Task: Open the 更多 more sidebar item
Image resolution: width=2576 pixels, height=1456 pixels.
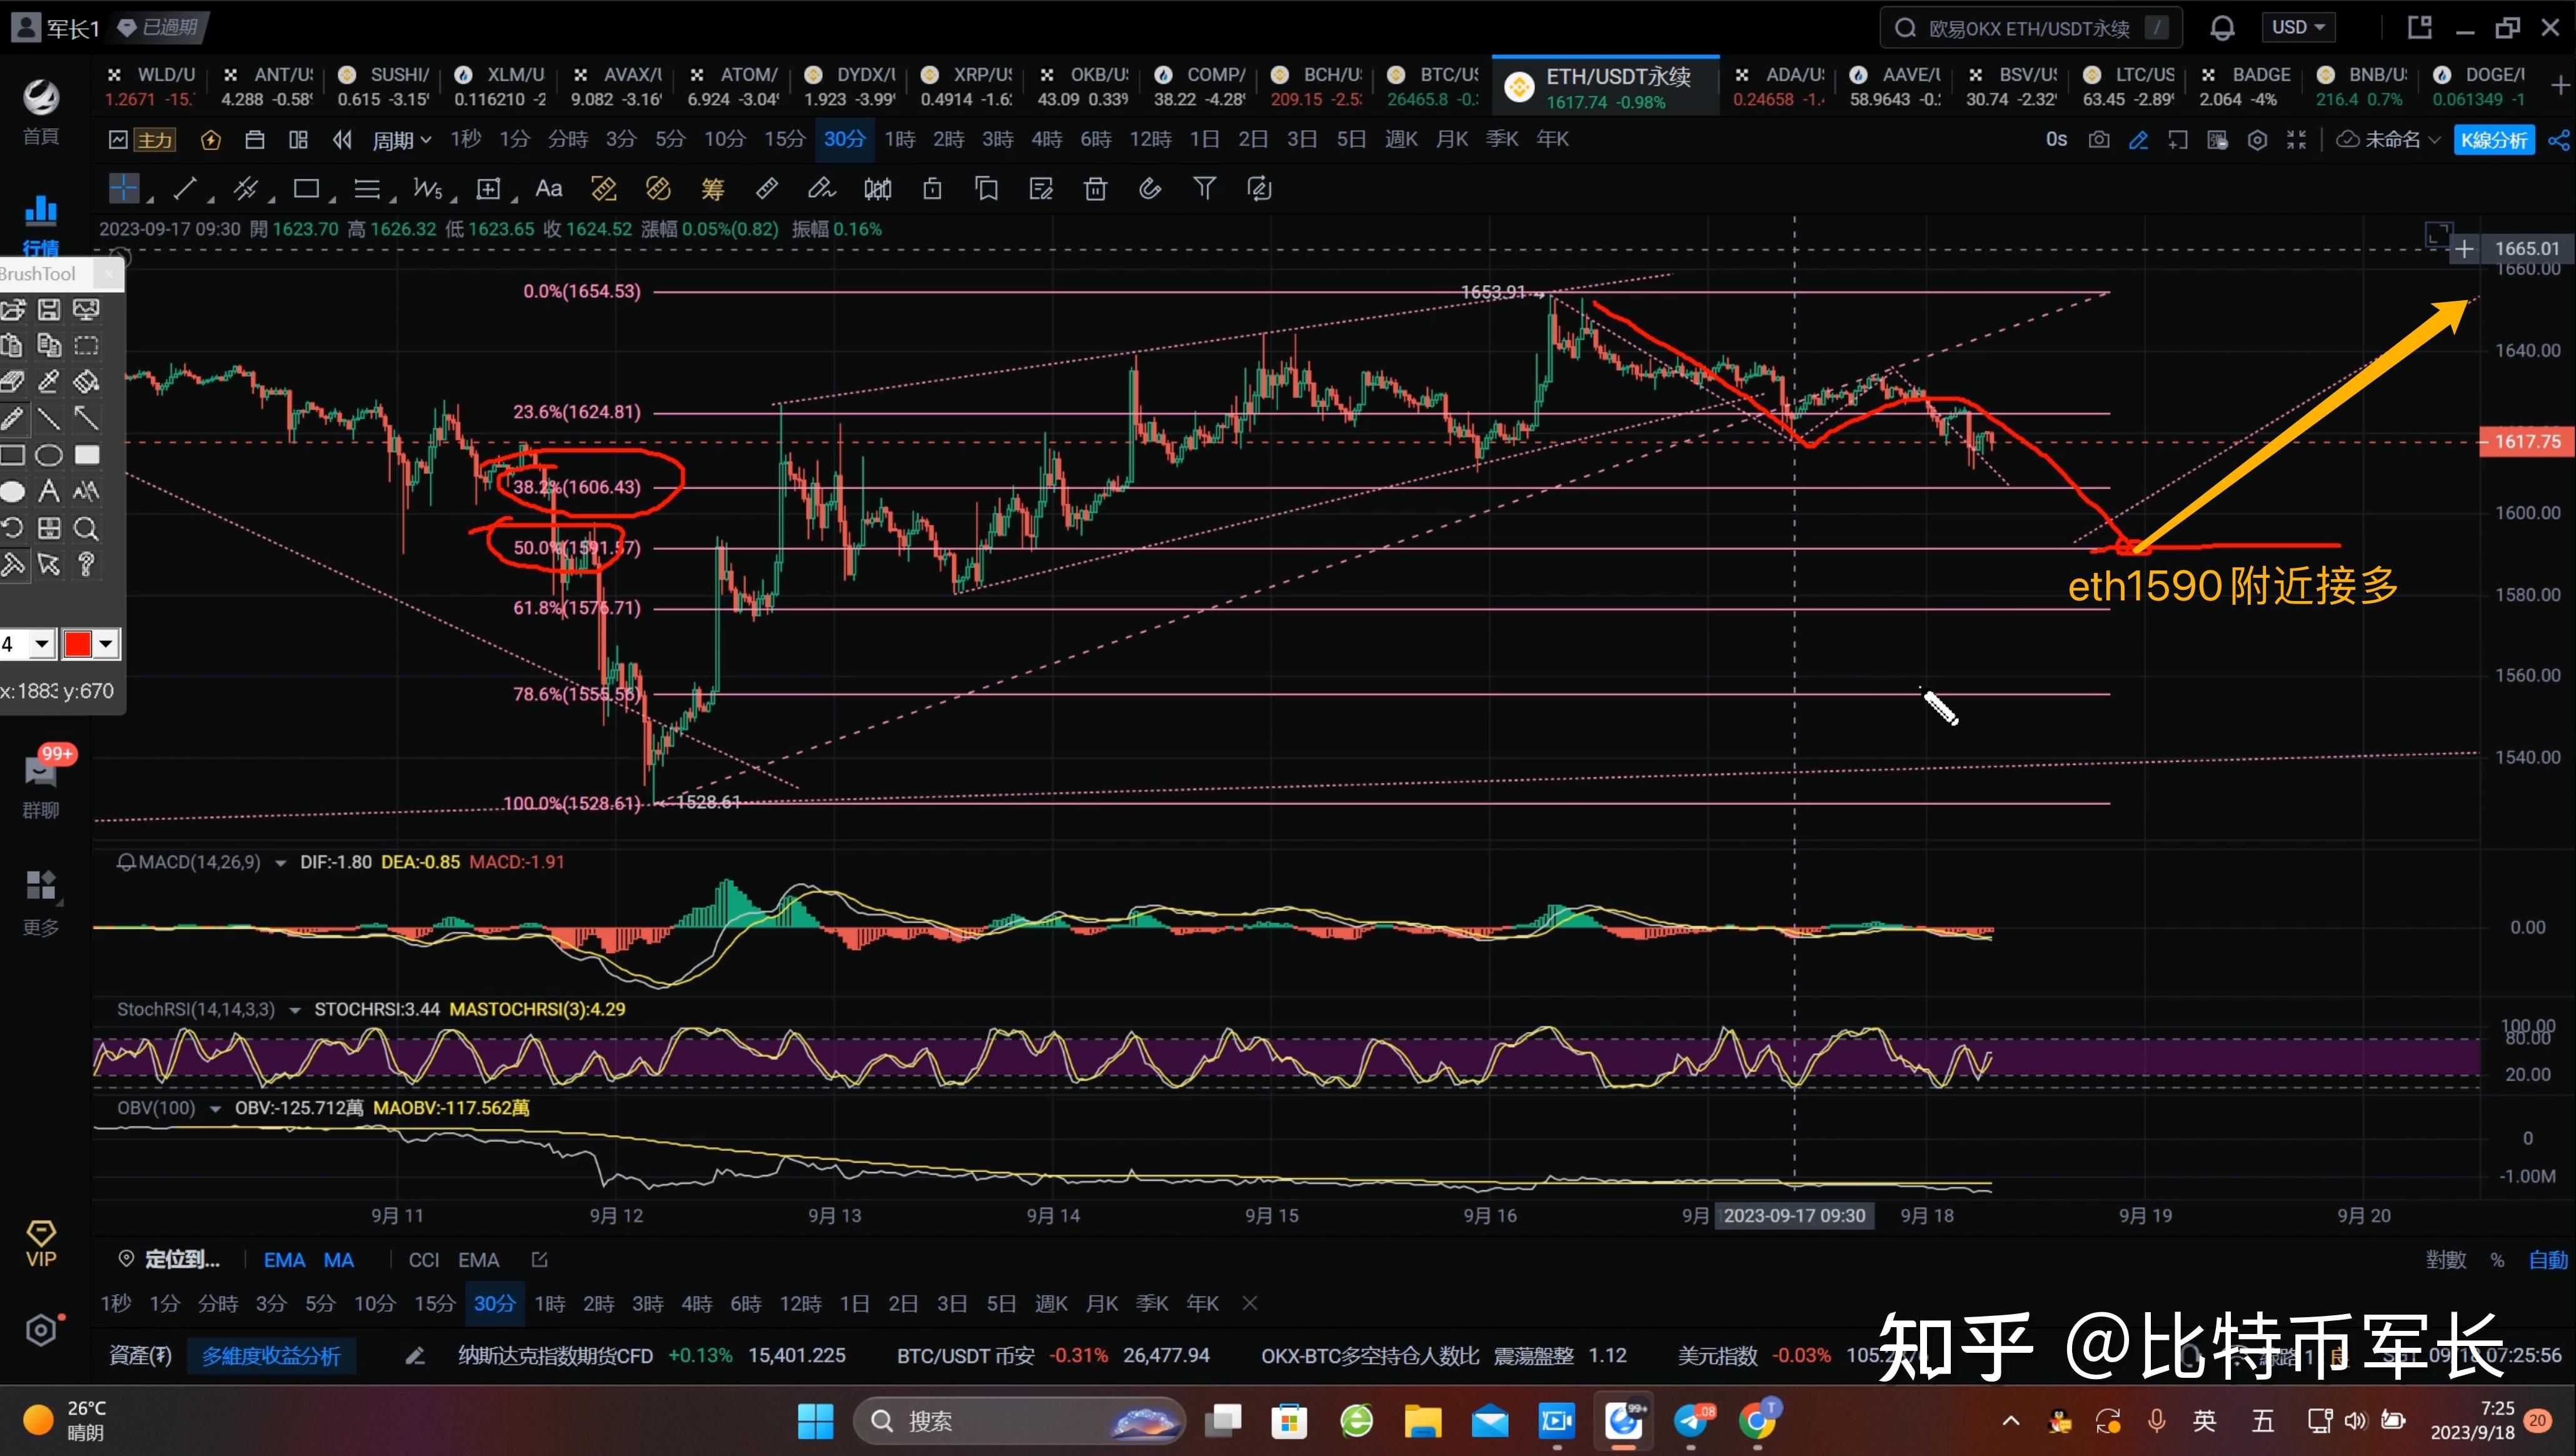Action: (x=41, y=902)
